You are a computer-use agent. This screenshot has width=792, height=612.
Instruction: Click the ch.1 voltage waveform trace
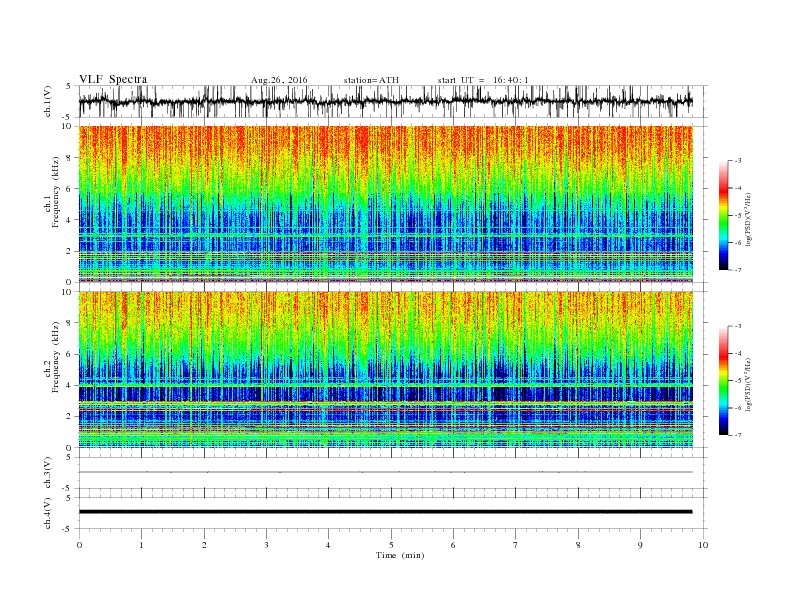tap(385, 101)
